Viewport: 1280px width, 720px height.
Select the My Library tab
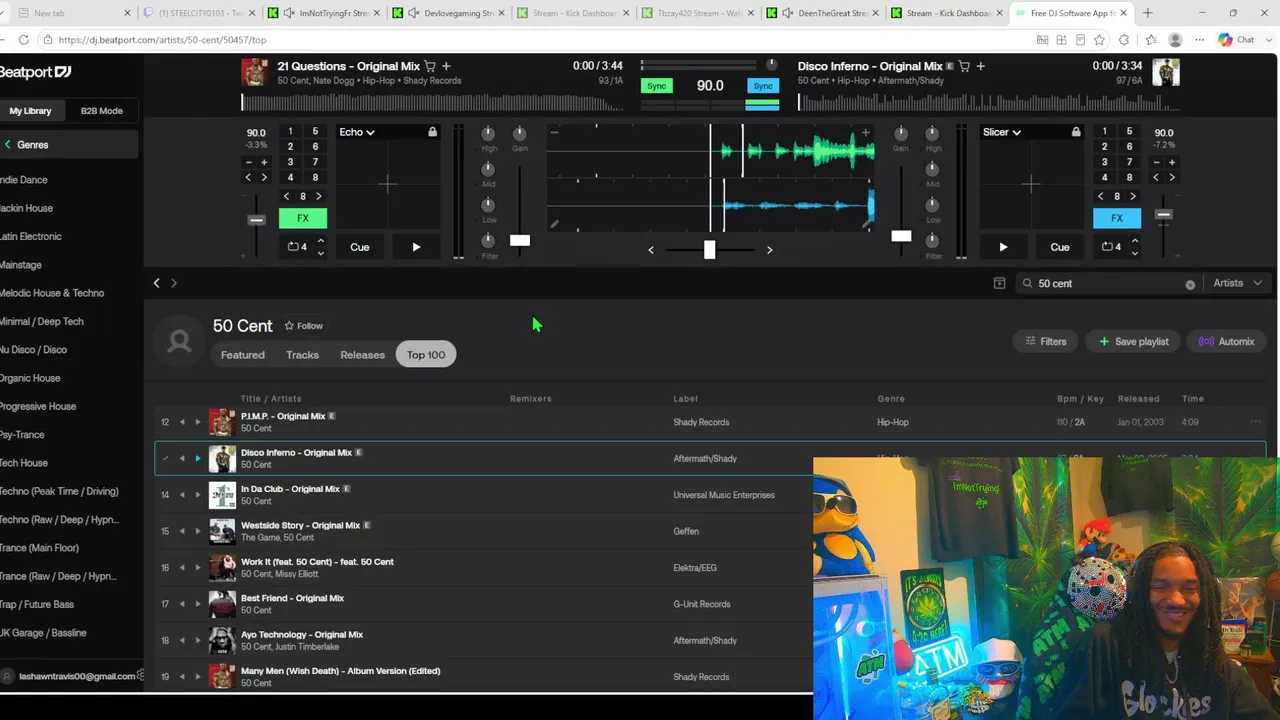coord(30,111)
